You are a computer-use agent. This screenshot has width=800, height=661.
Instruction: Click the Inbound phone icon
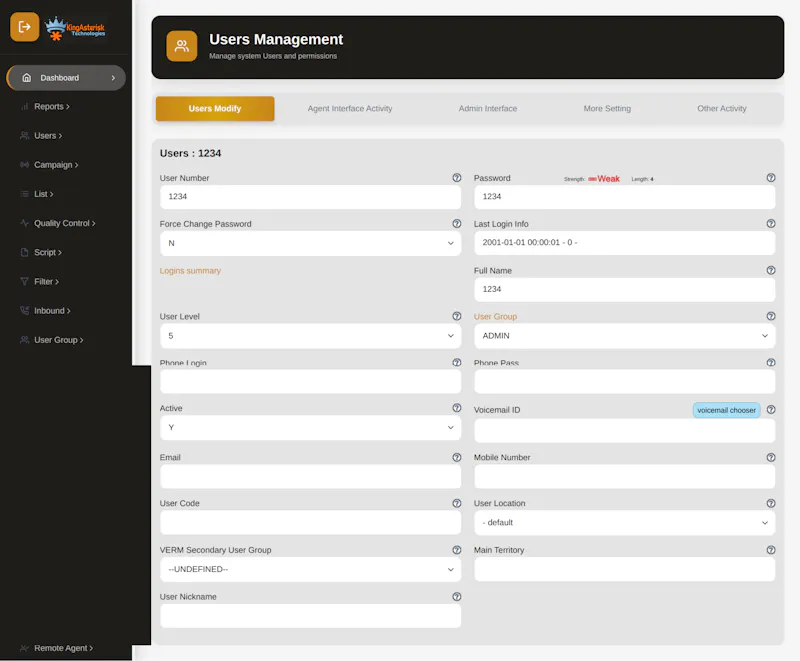pyautogui.click(x=24, y=311)
